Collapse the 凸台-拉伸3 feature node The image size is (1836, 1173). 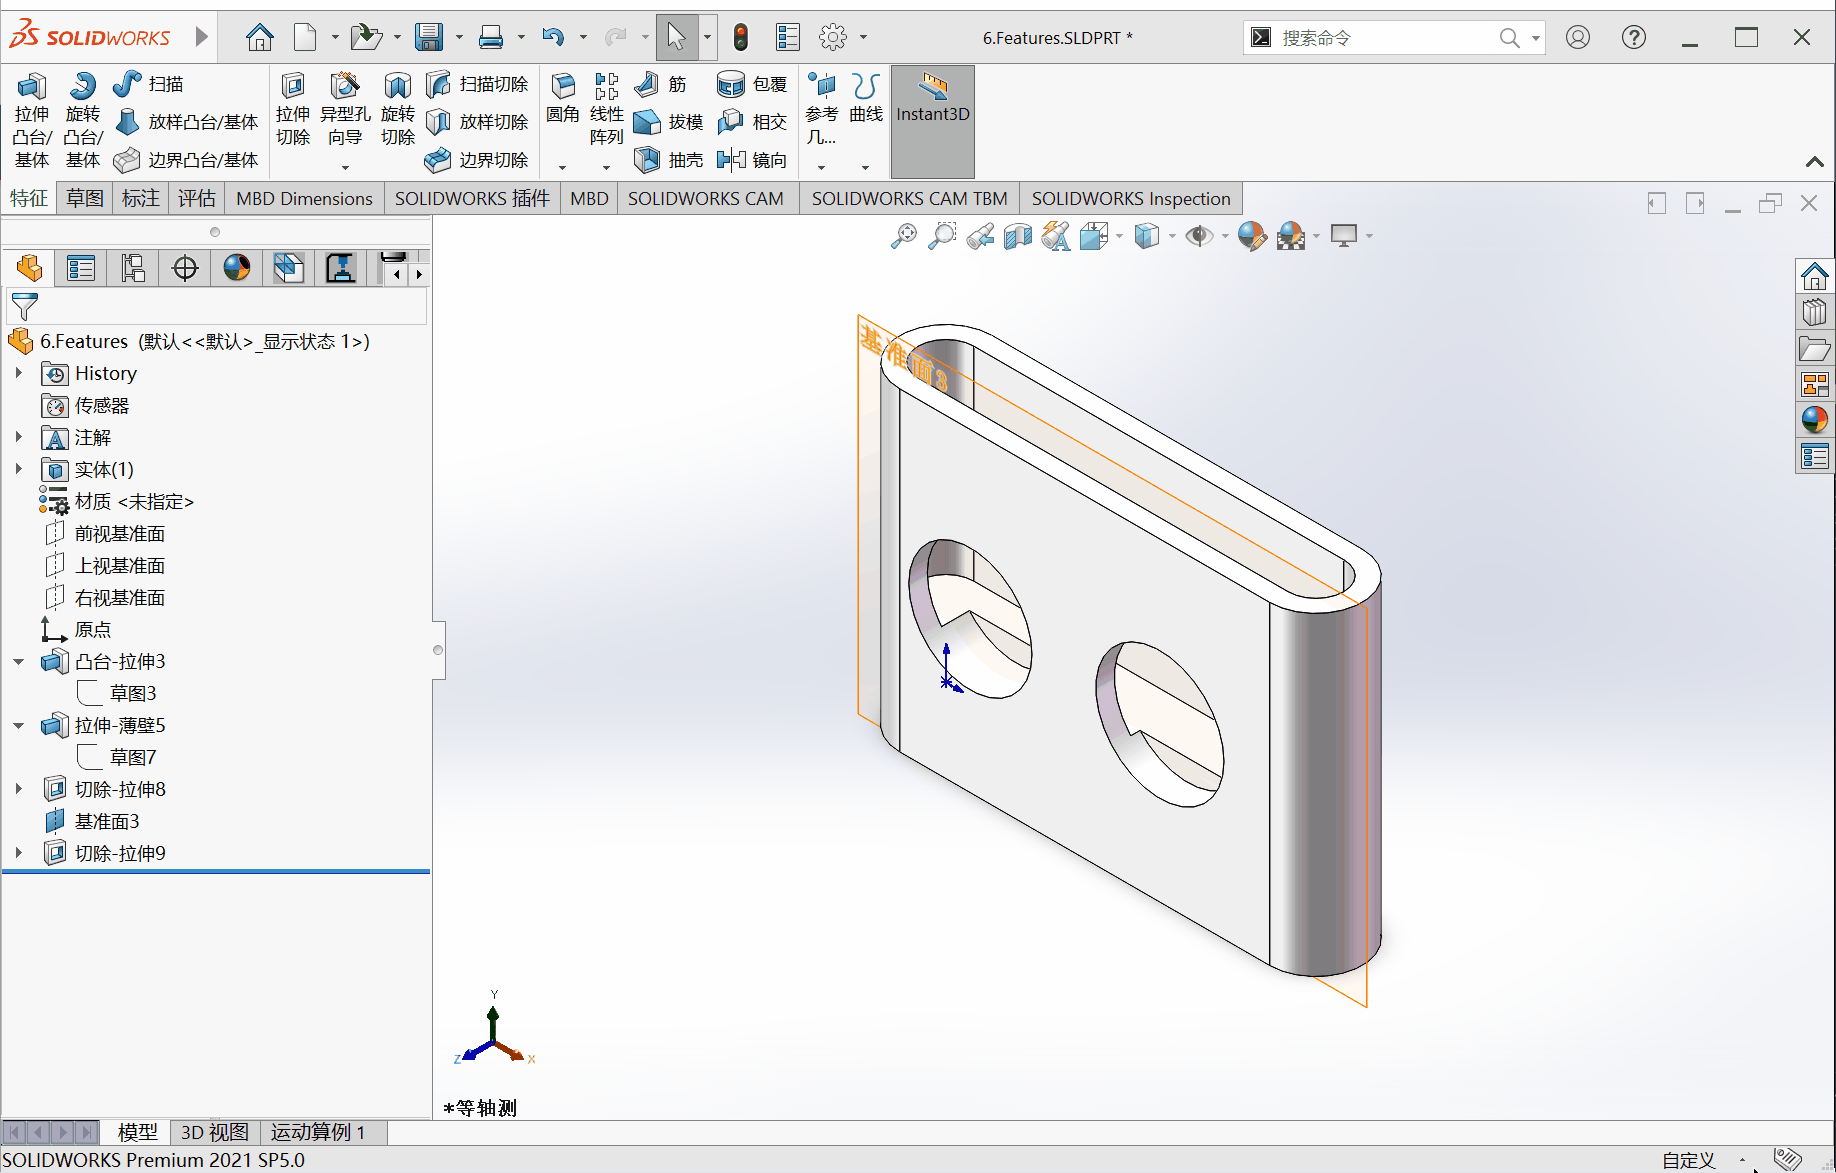click(19, 661)
